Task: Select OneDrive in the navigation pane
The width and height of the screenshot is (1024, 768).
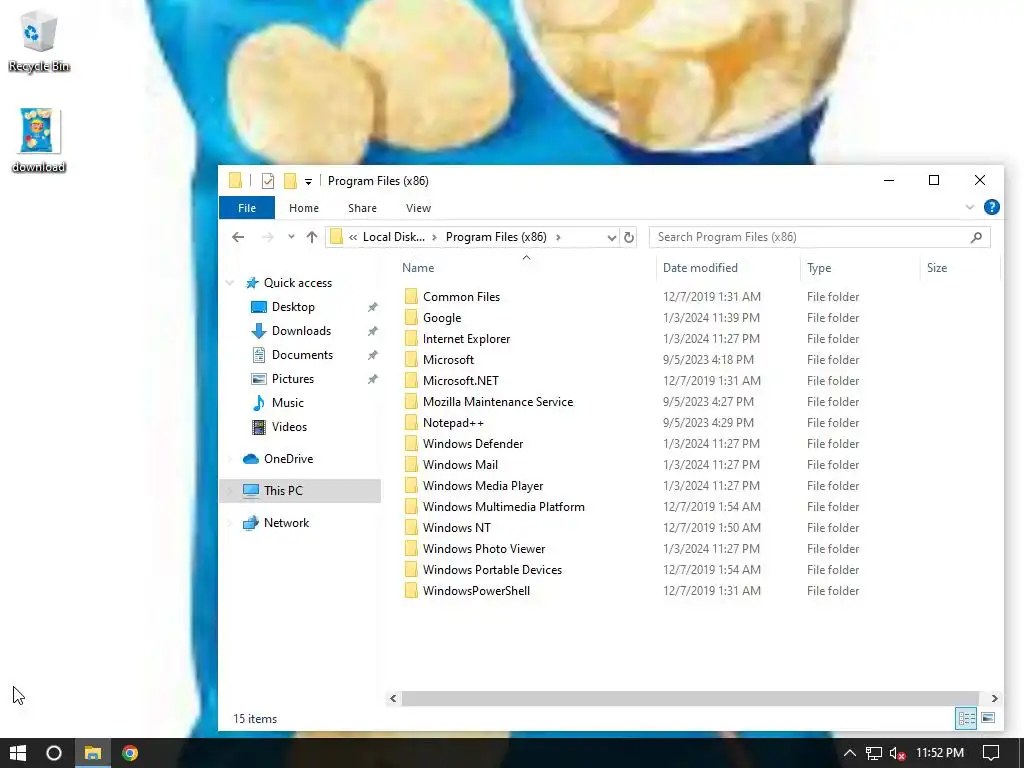Action: pyautogui.click(x=288, y=458)
